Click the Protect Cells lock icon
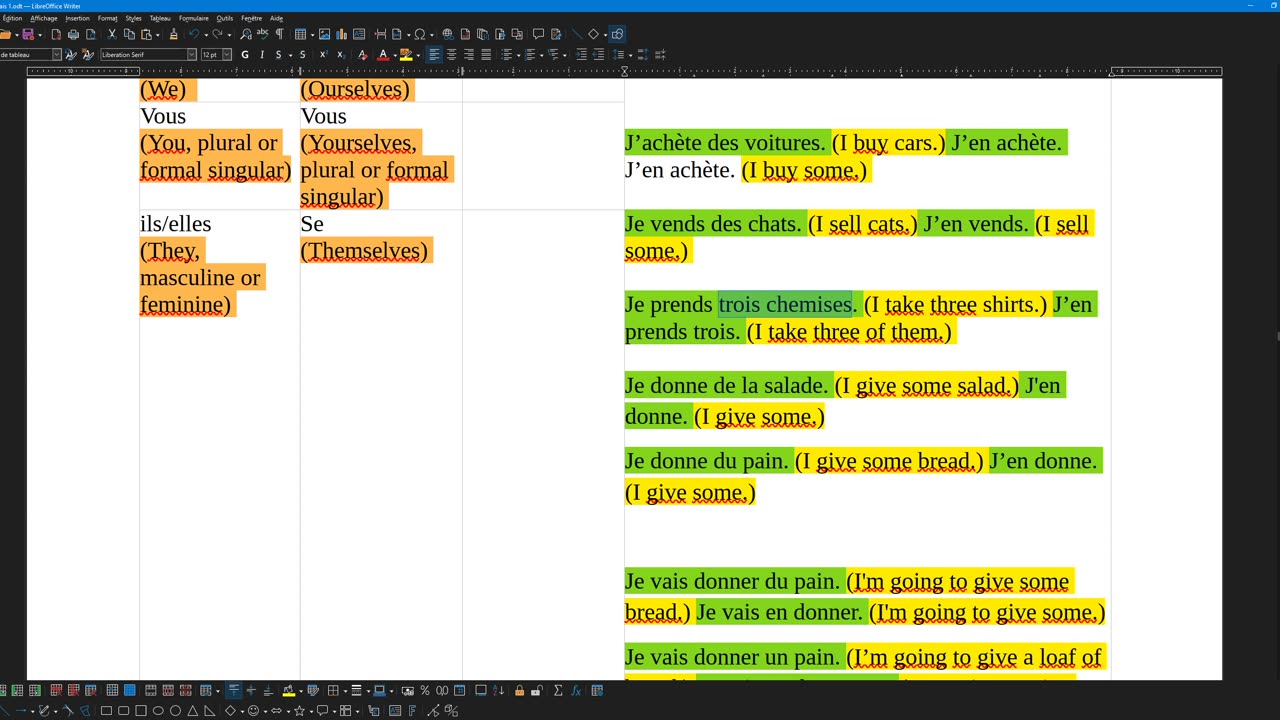This screenshot has width=1280, height=720. tap(519, 690)
